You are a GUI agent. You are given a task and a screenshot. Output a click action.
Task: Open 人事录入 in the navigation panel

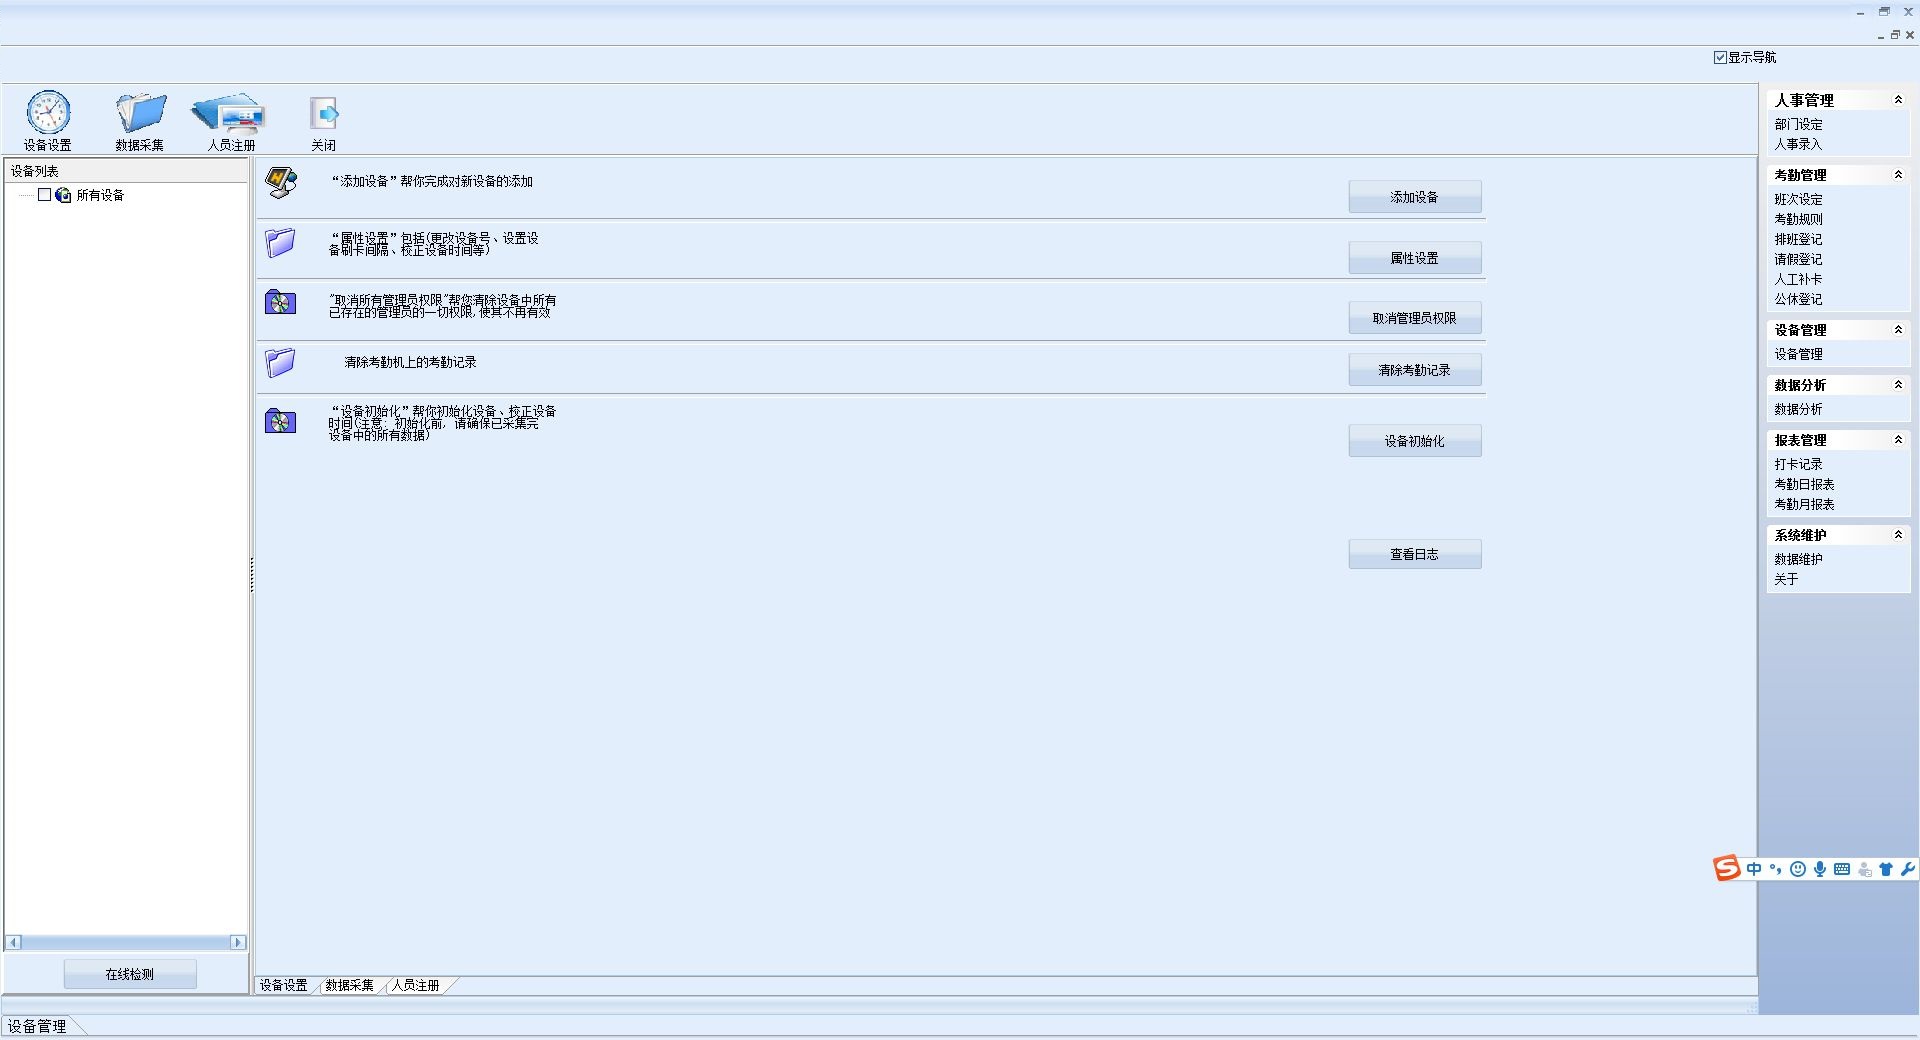coord(1798,144)
